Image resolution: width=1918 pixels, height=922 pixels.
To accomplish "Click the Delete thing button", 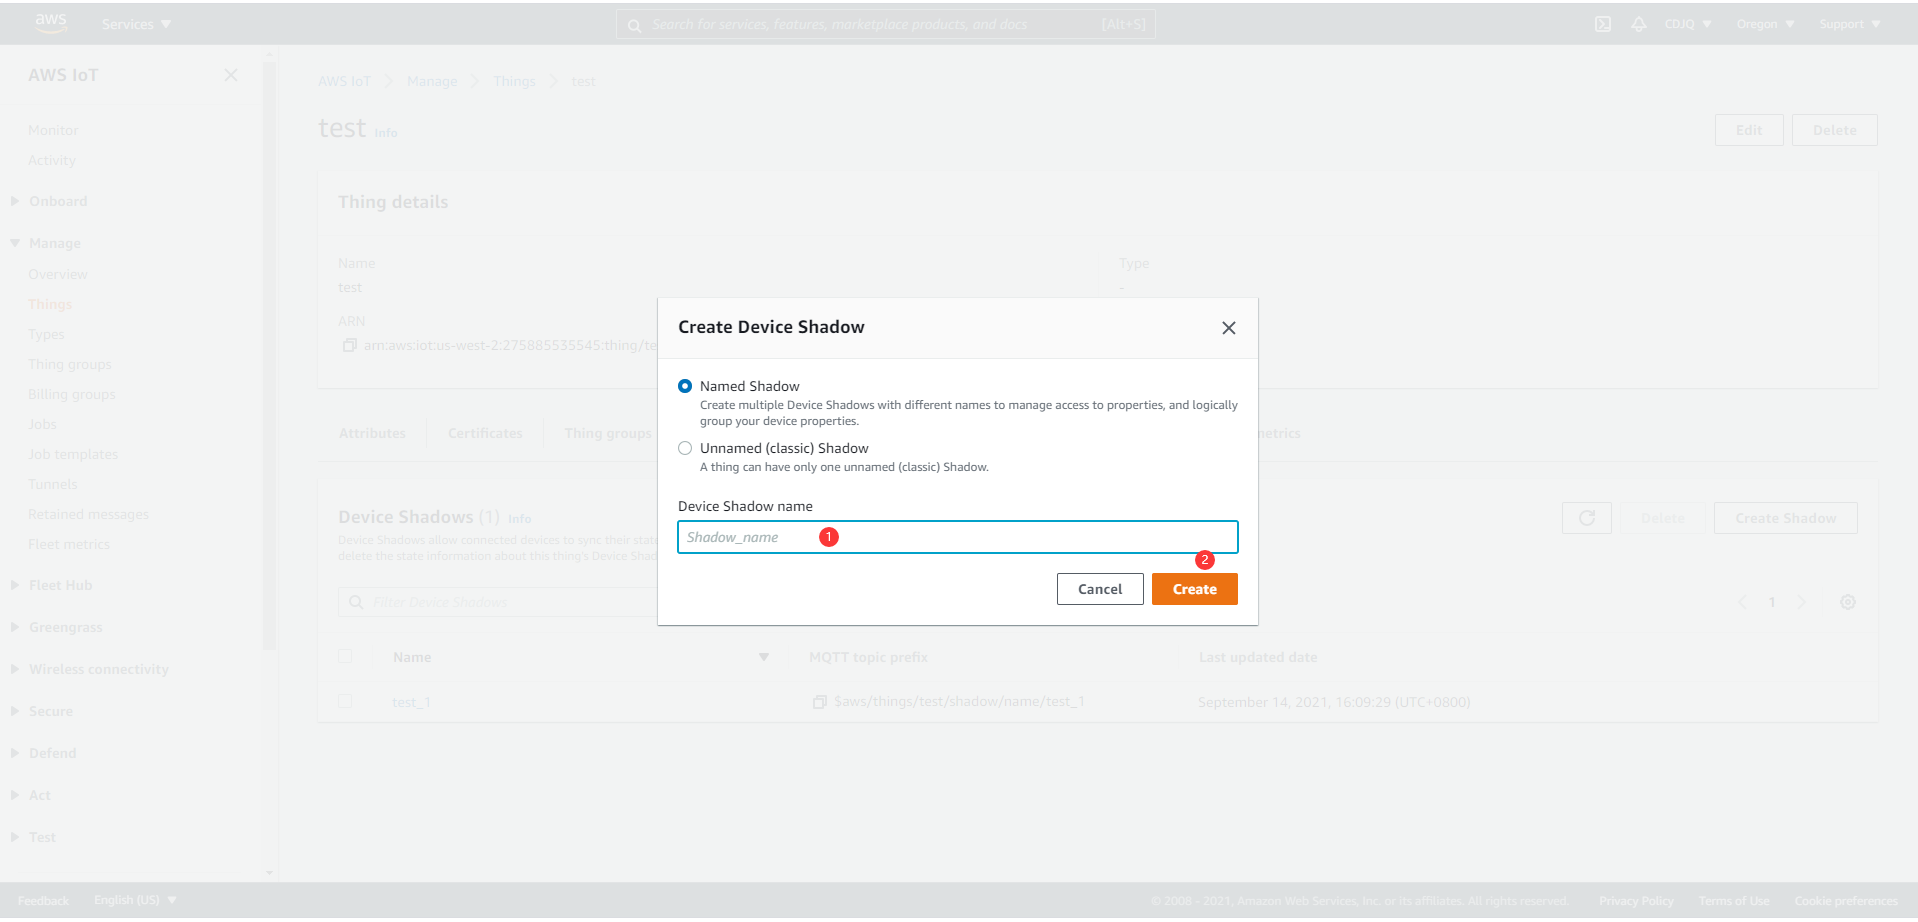I will pyautogui.click(x=1834, y=130).
